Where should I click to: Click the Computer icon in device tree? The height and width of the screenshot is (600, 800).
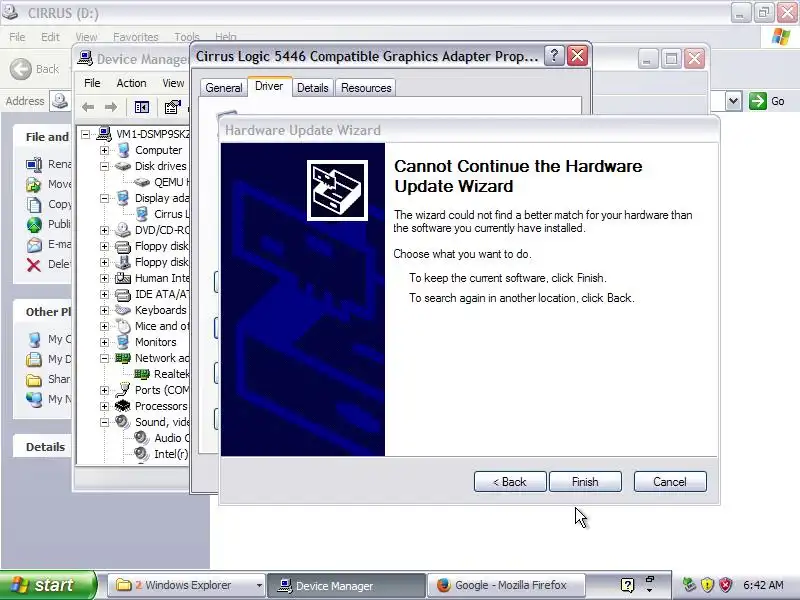pyautogui.click(x=123, y=150)
